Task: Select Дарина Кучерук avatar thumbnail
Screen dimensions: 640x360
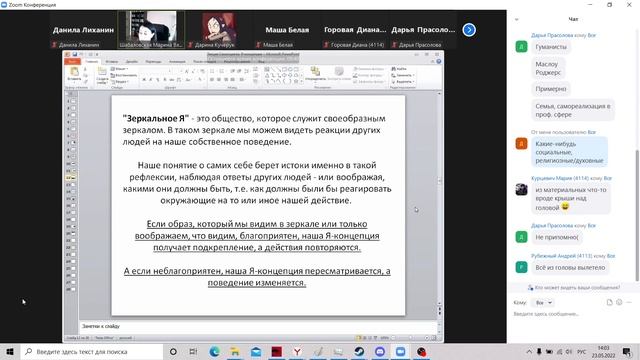Action: (x=219, y=30)
